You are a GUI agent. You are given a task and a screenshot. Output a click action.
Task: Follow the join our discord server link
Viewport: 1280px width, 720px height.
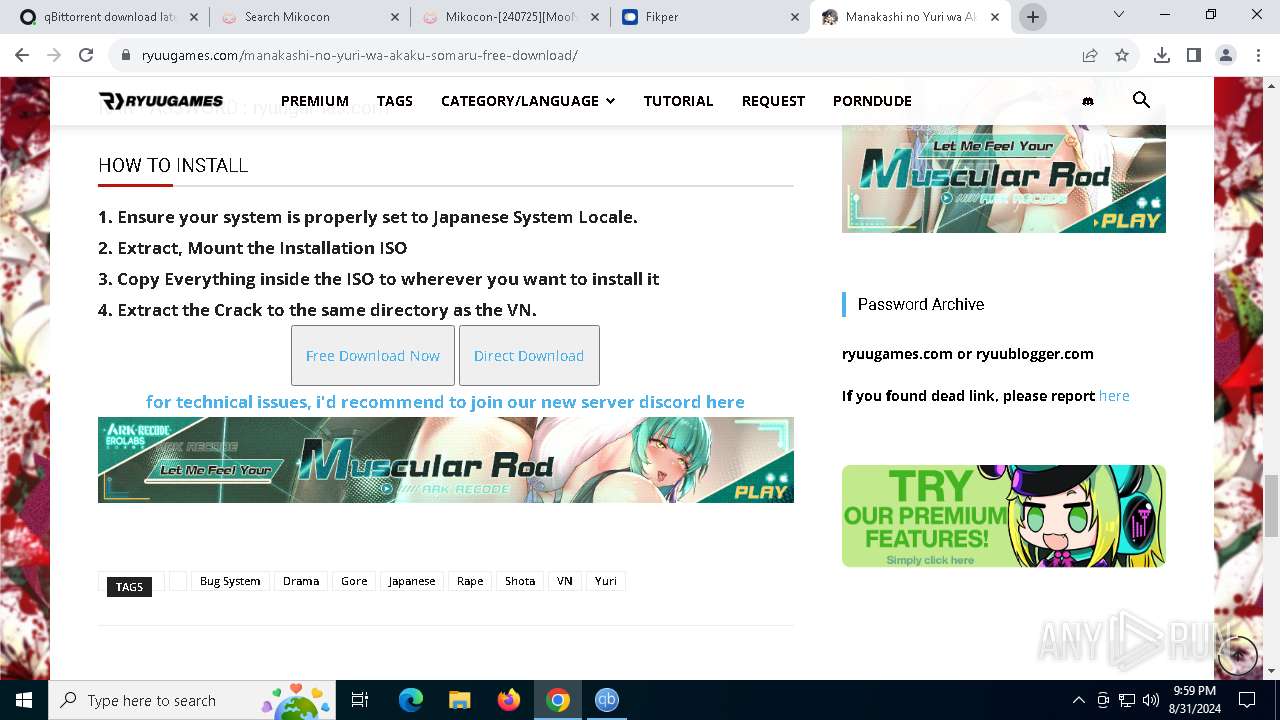point(445,402)
